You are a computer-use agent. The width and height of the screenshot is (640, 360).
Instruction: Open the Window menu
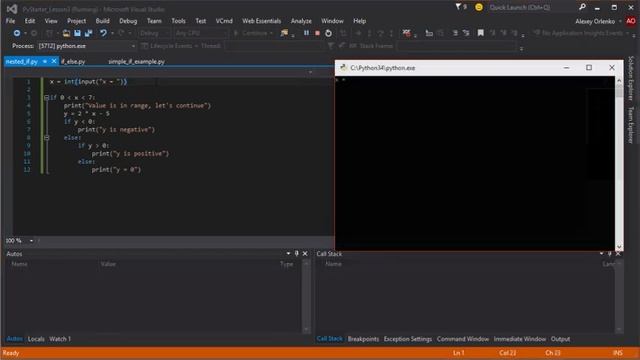[x=332, y=21]
